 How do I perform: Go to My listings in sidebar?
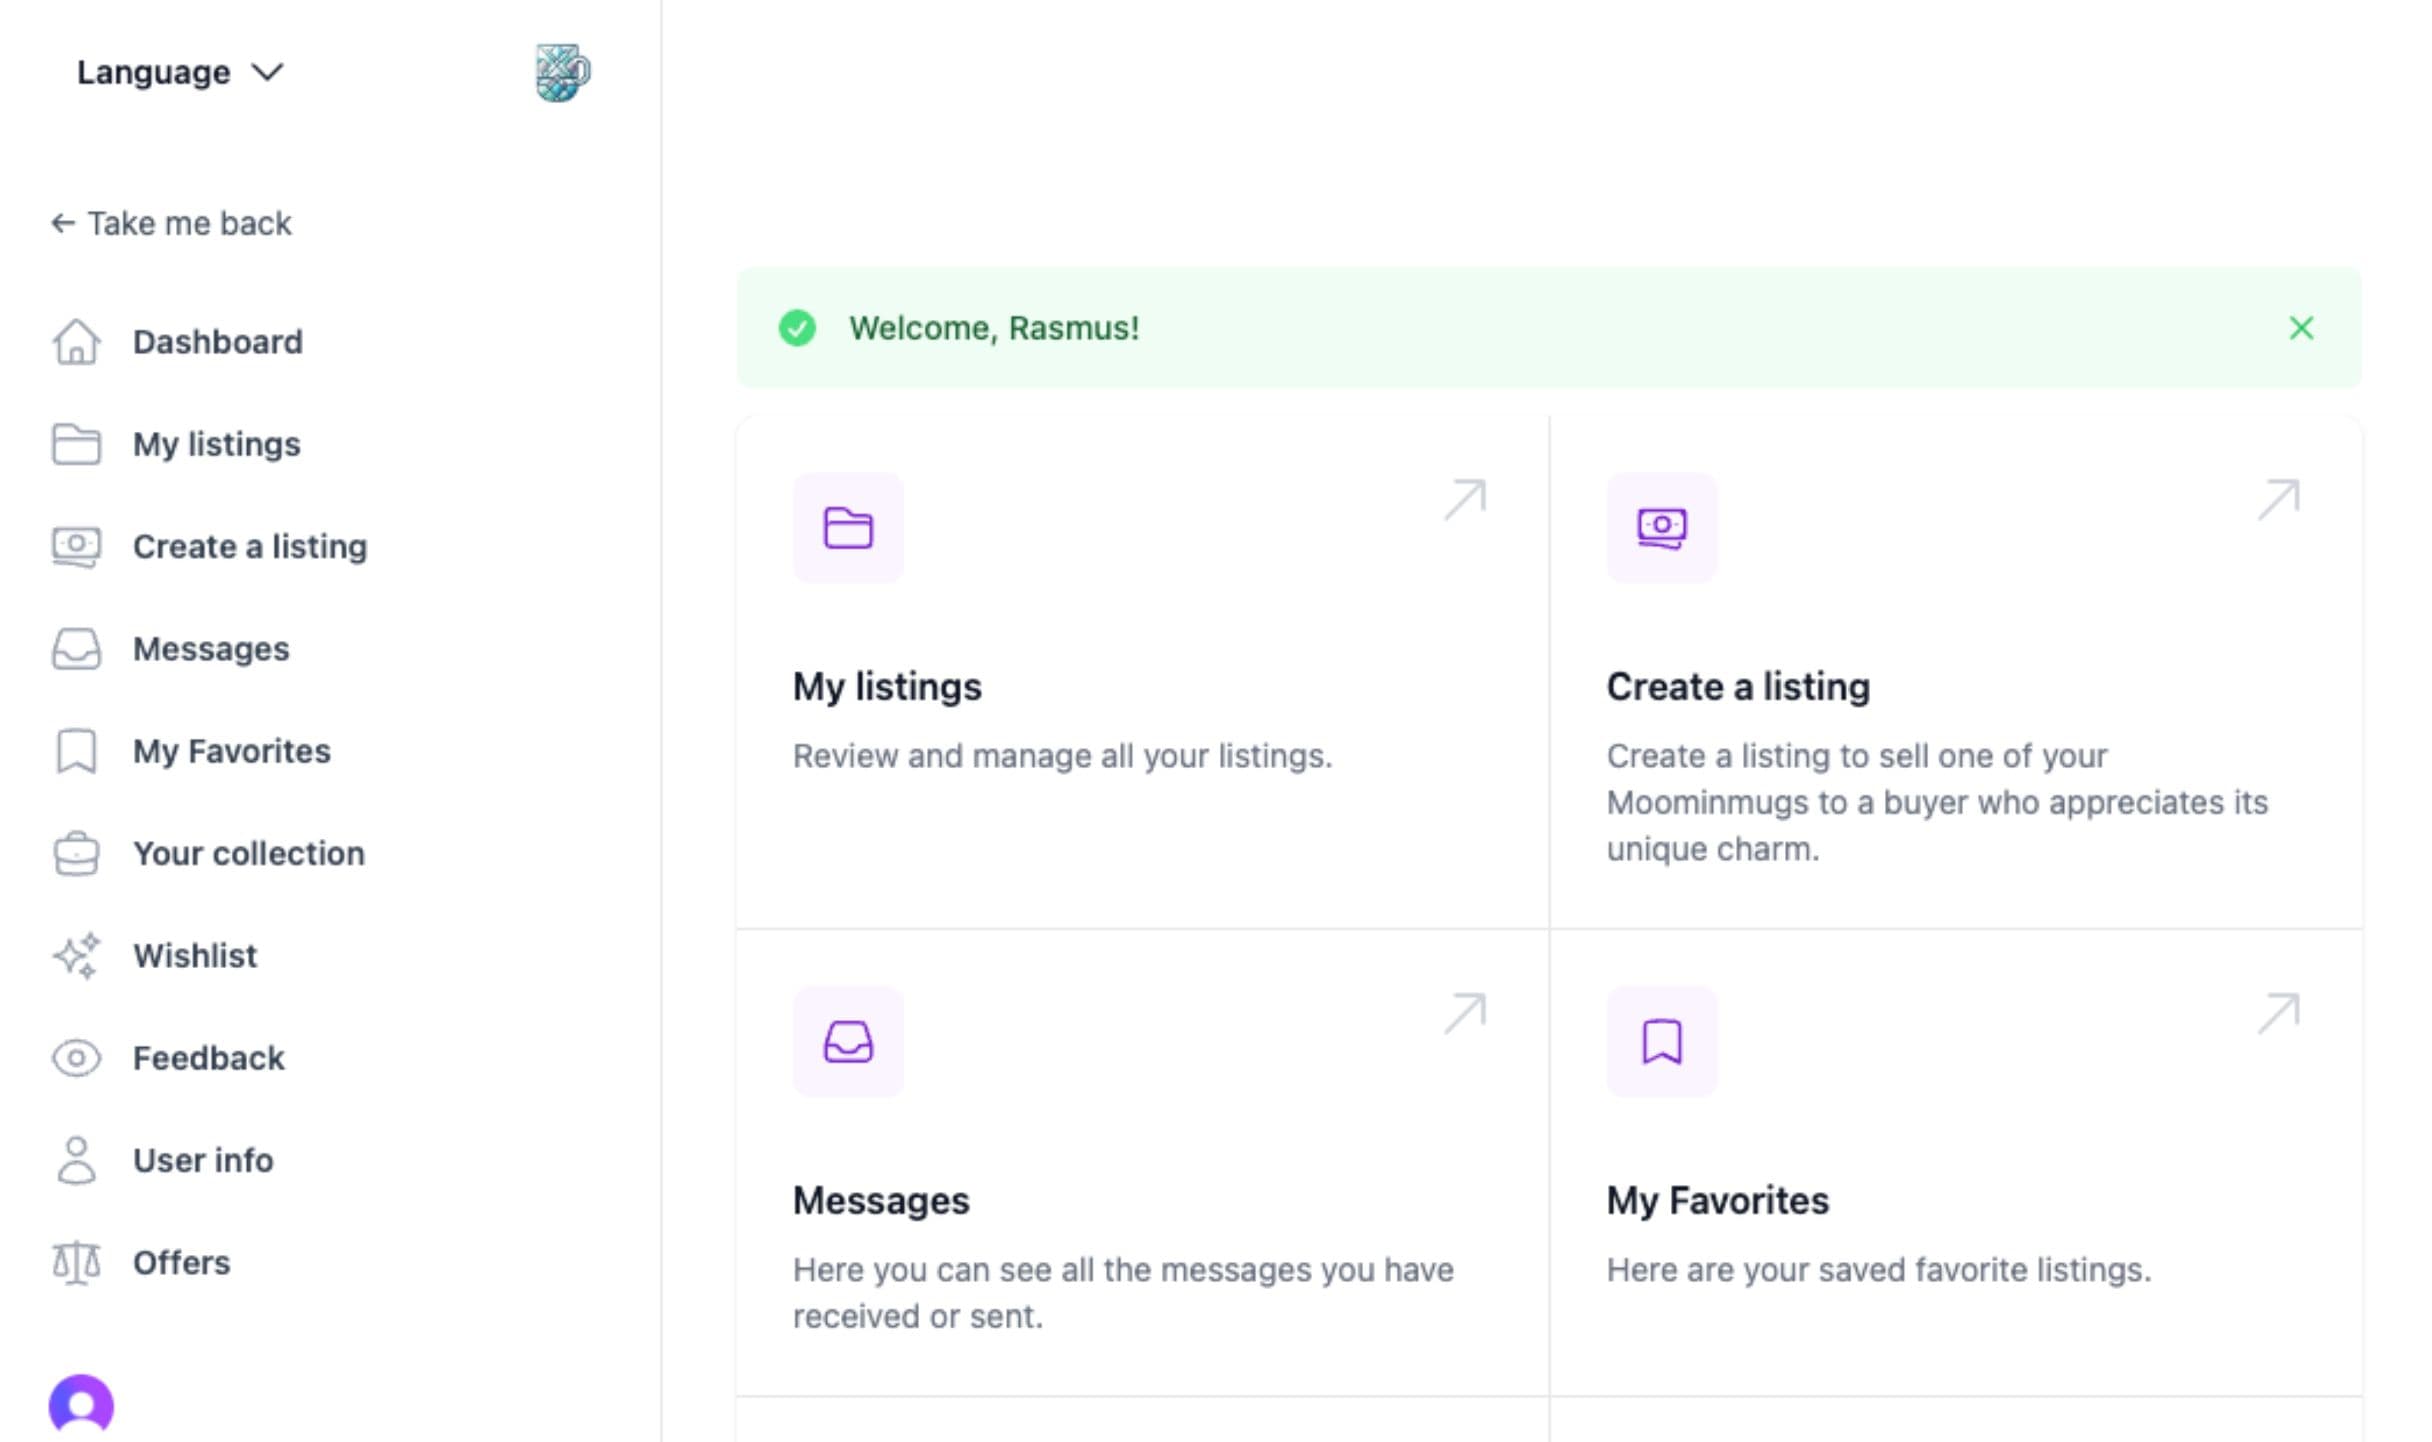[216, 444]
